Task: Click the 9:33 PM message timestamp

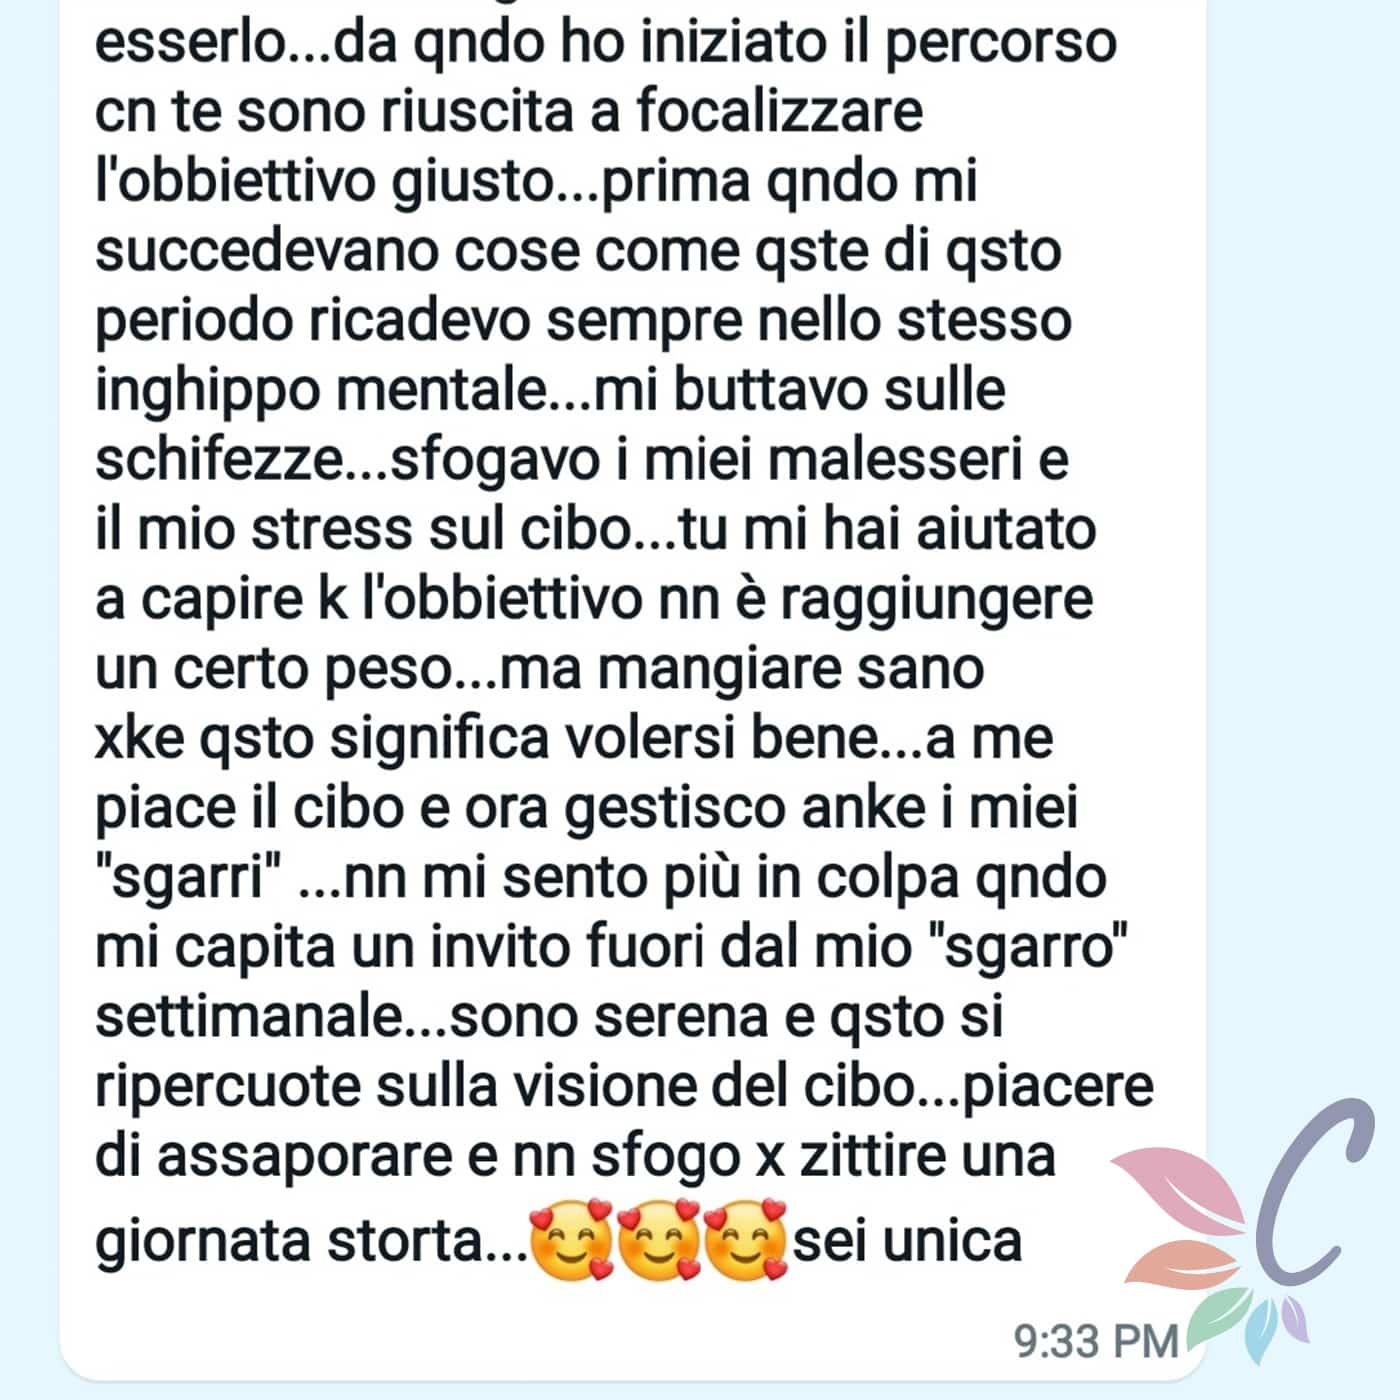Action: click(1096, 1340)
